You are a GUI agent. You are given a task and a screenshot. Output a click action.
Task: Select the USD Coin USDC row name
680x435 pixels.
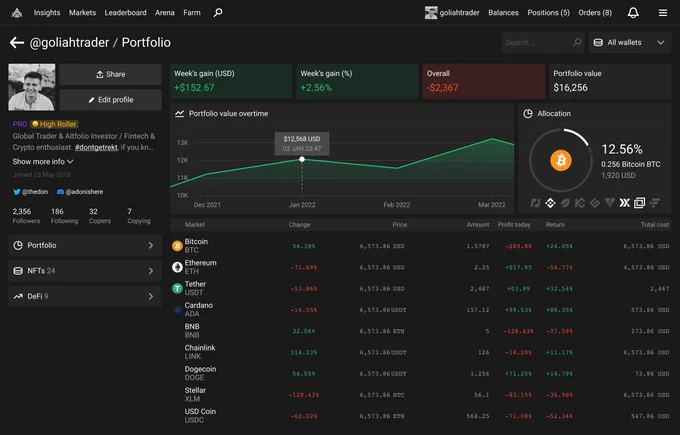pos(200,415)
